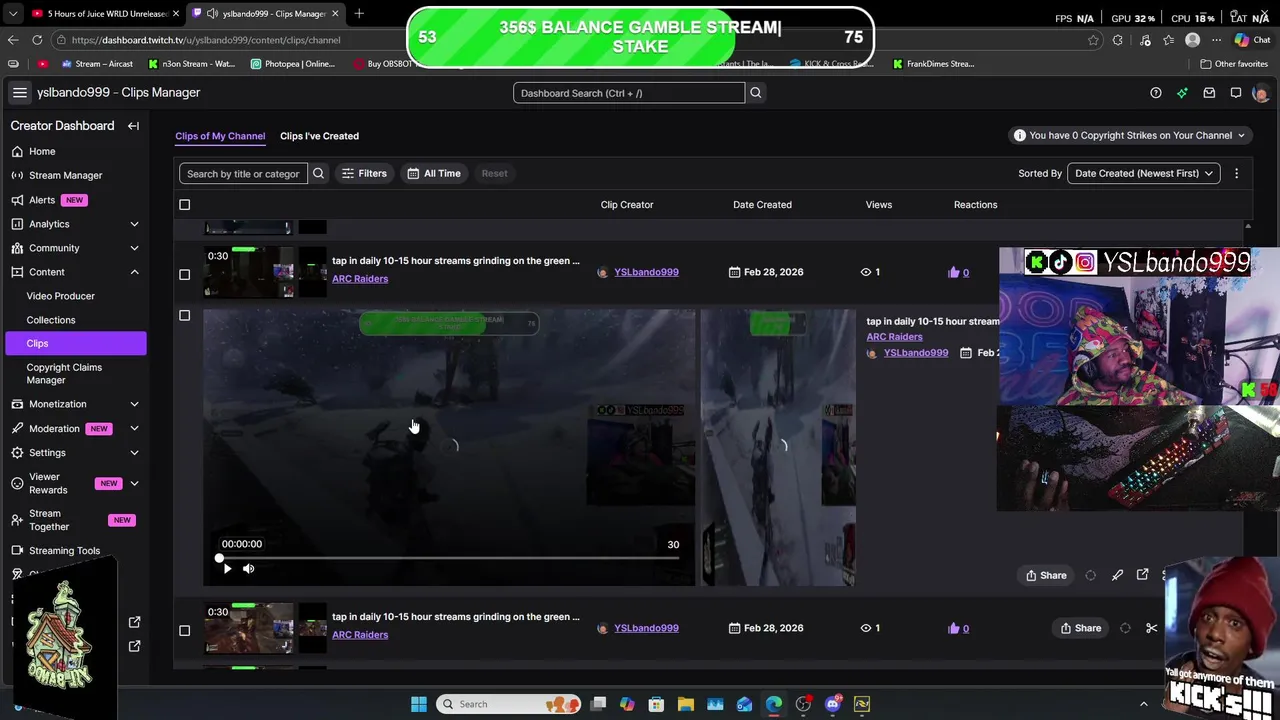Expand the Copyright Strikes notice

click(1130, 135)
